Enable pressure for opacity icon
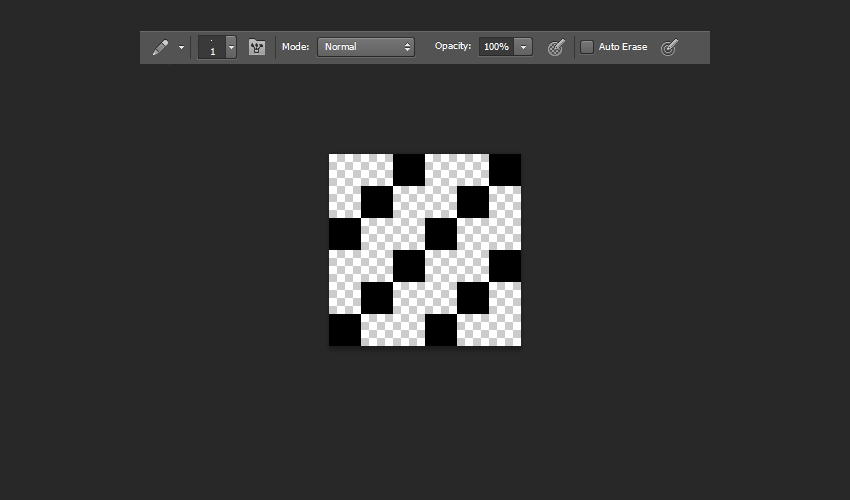 557,47
